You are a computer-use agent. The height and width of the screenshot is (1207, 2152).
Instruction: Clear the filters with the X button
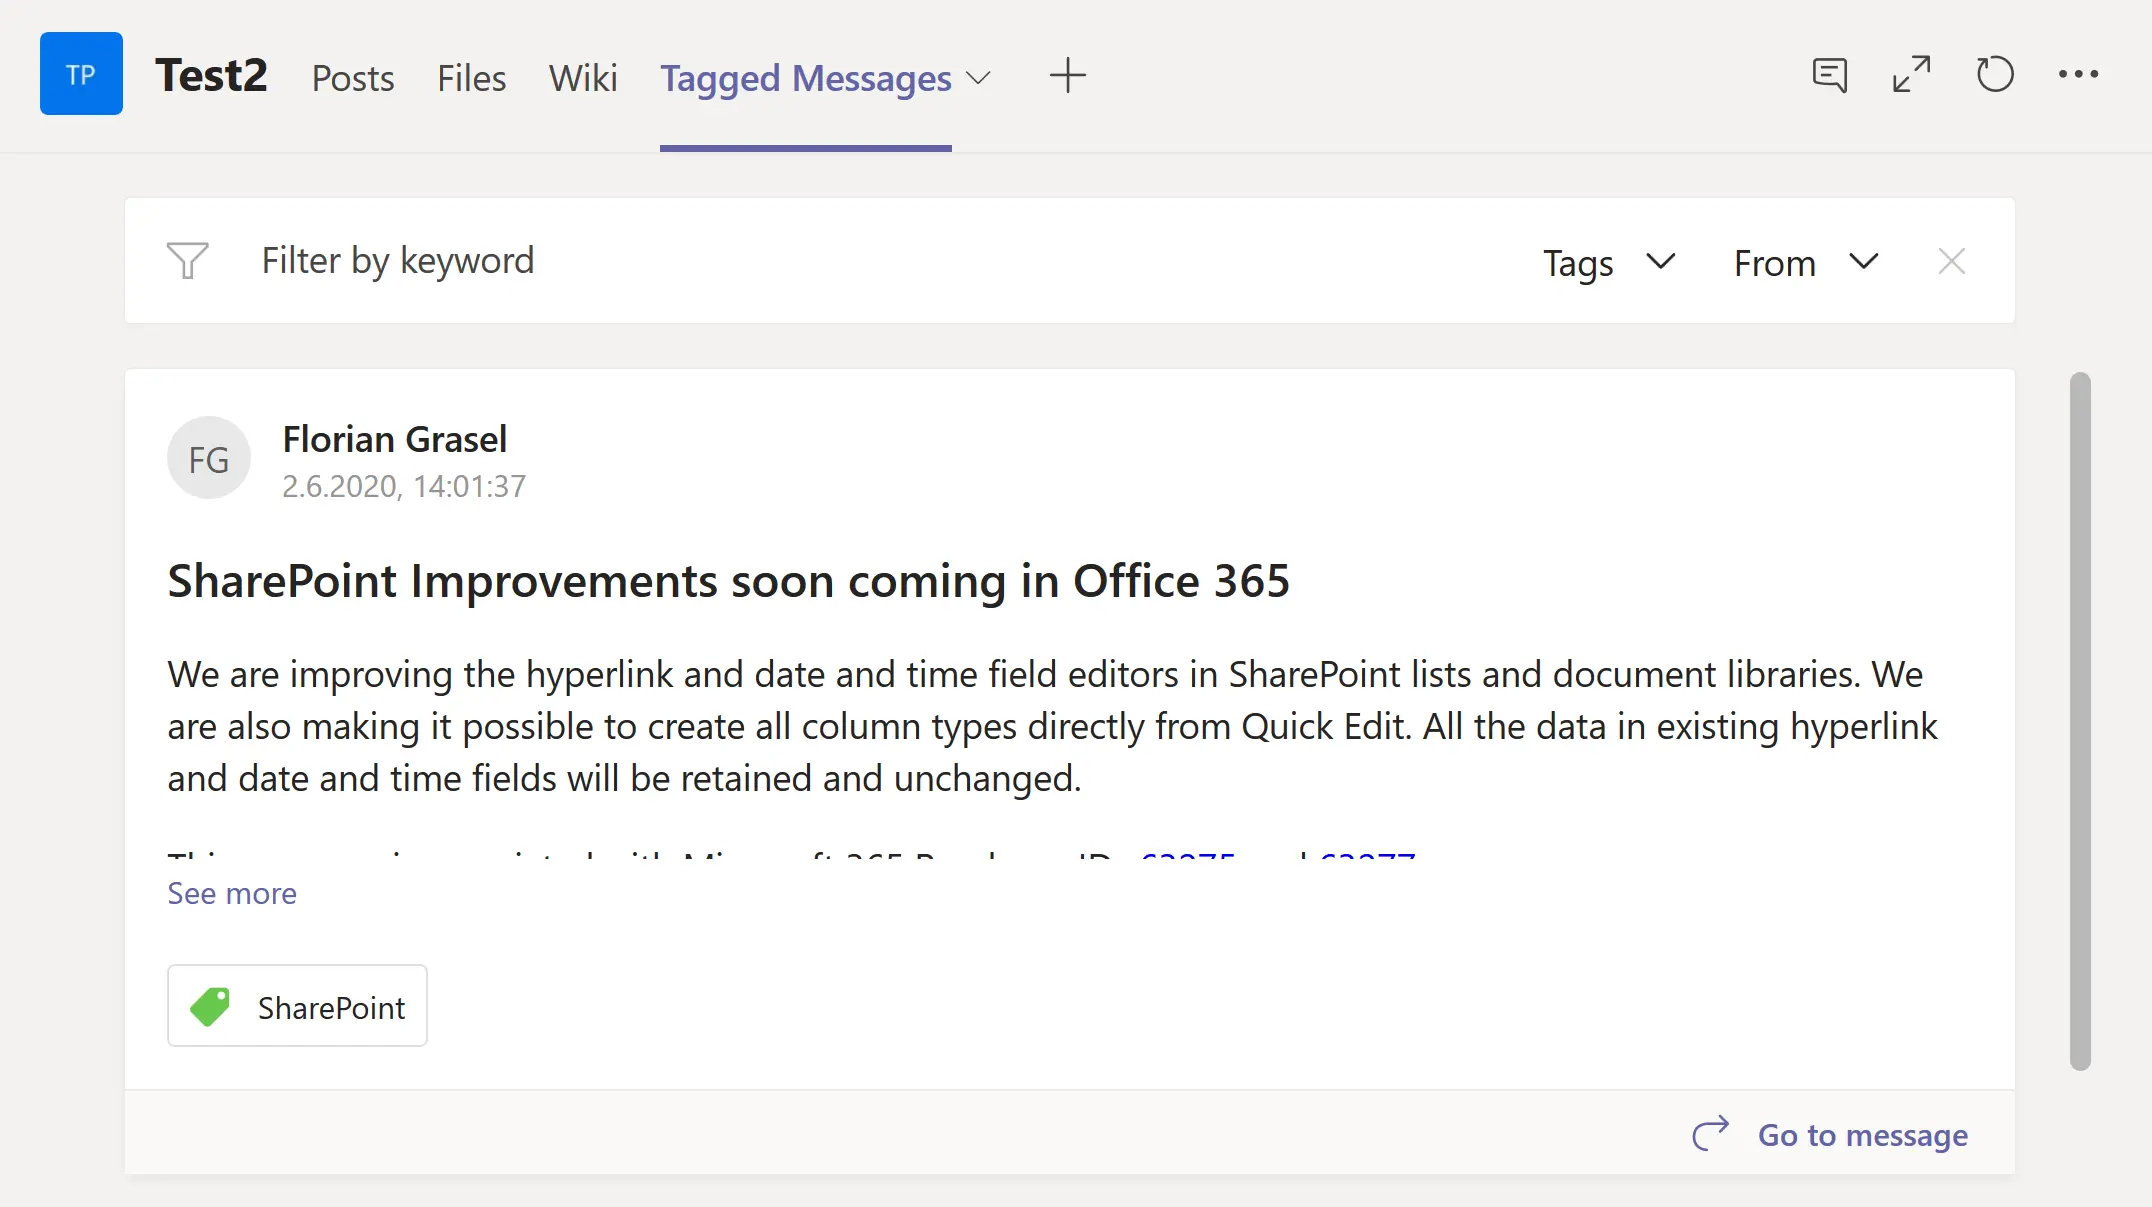pos(1951,261)
